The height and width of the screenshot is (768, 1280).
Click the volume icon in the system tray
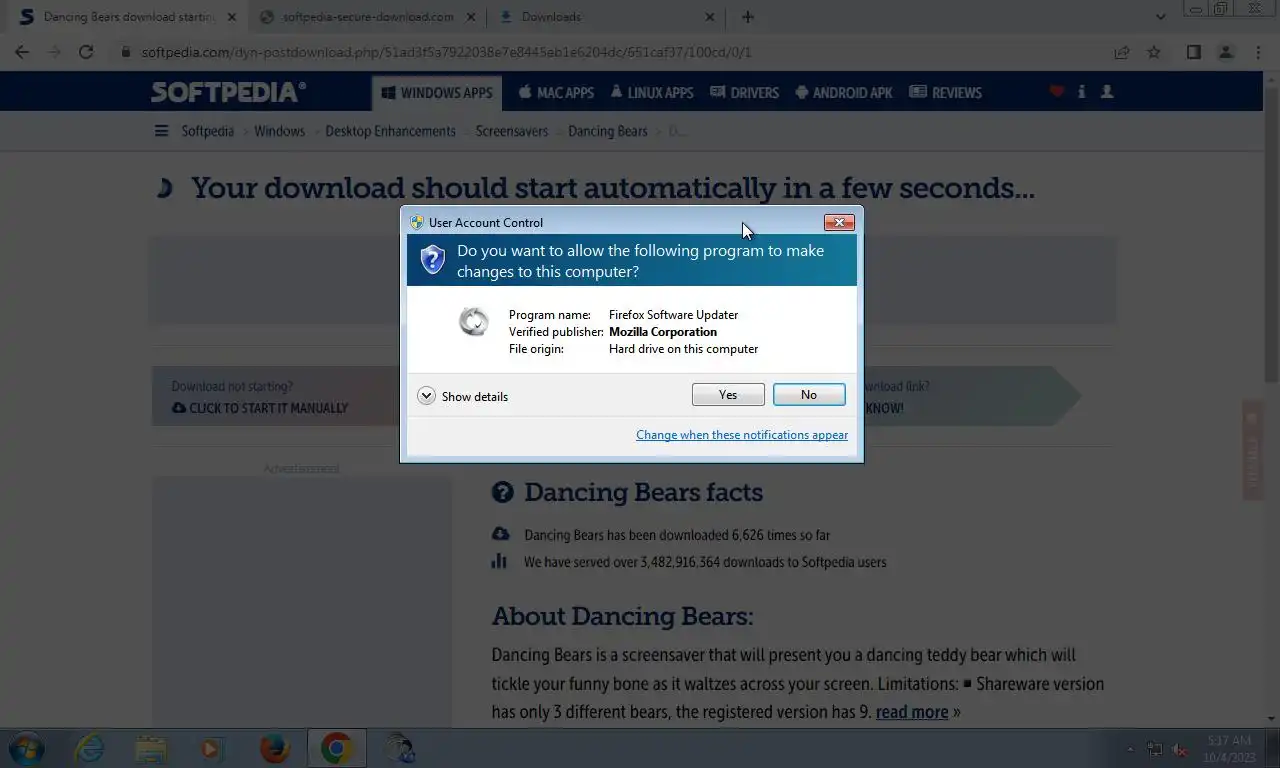[1181, 749]
